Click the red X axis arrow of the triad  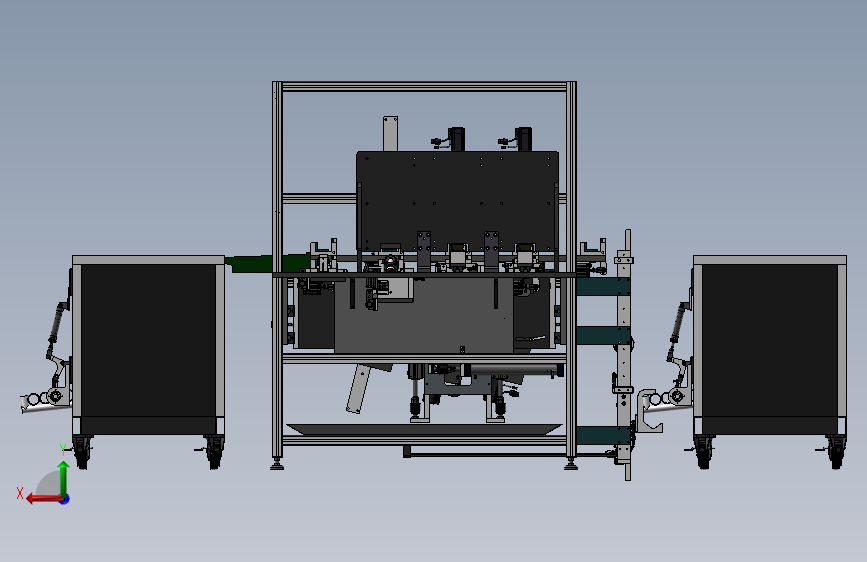coord(44,499)
